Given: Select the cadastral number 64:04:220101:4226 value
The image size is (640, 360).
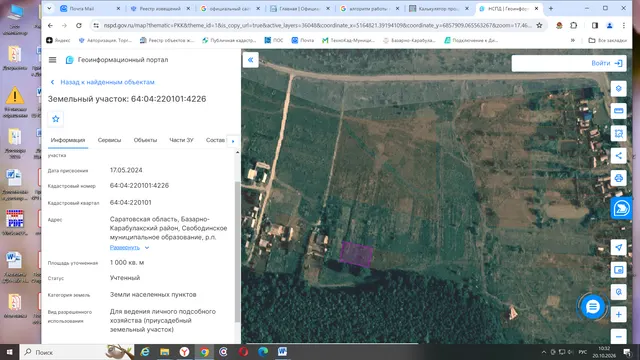Looking at the screenshot, I should (x=139, y=185).
